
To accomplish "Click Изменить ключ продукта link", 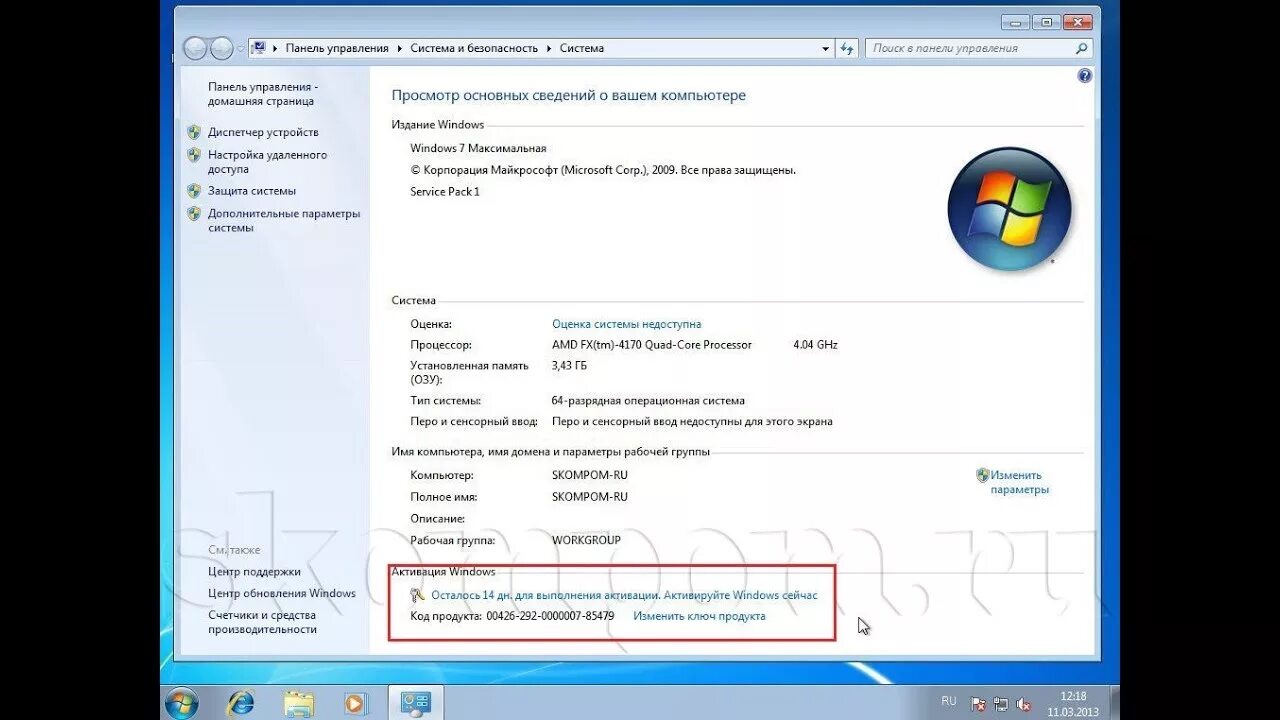I will coord(699,616).
